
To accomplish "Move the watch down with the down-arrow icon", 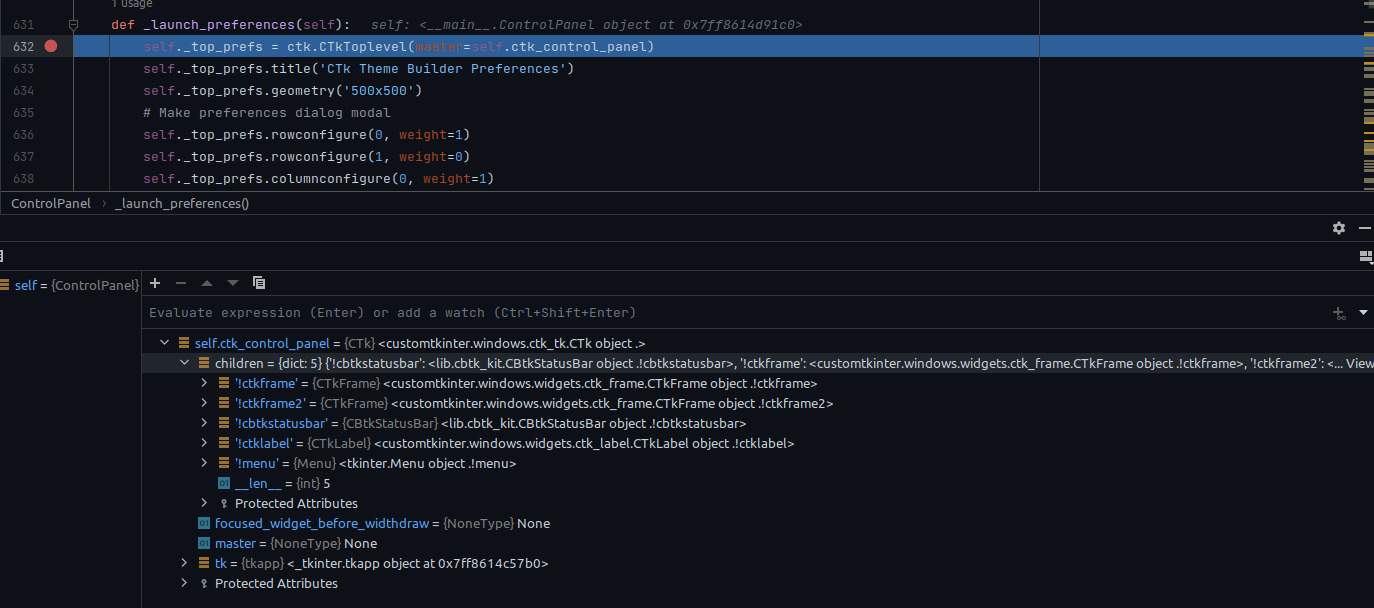I will click(x=232, y=283).
